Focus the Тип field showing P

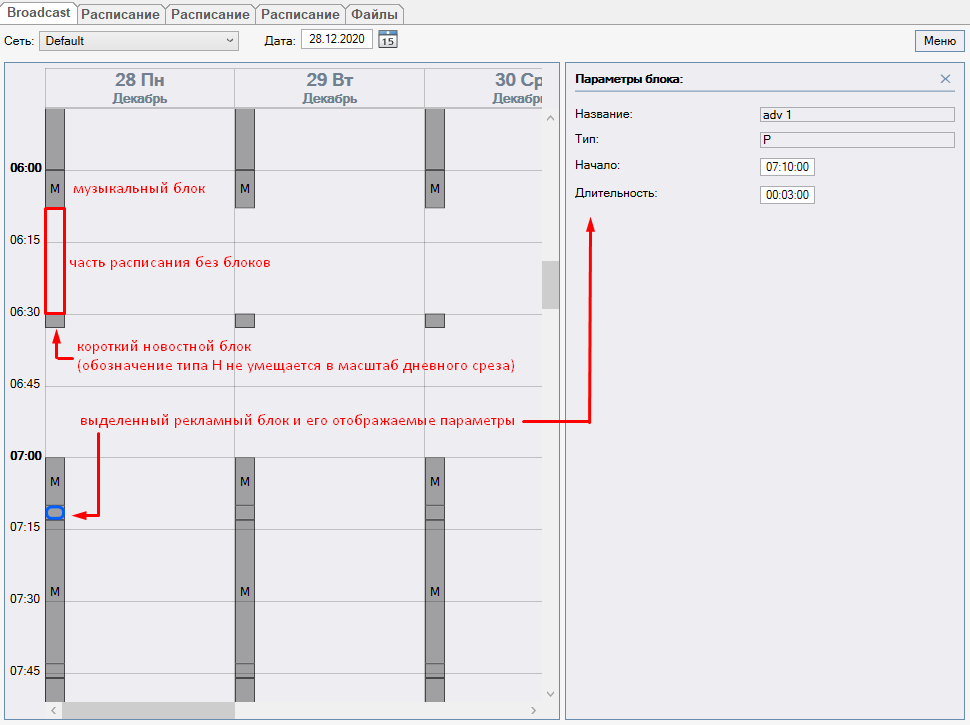pos(857,140)
